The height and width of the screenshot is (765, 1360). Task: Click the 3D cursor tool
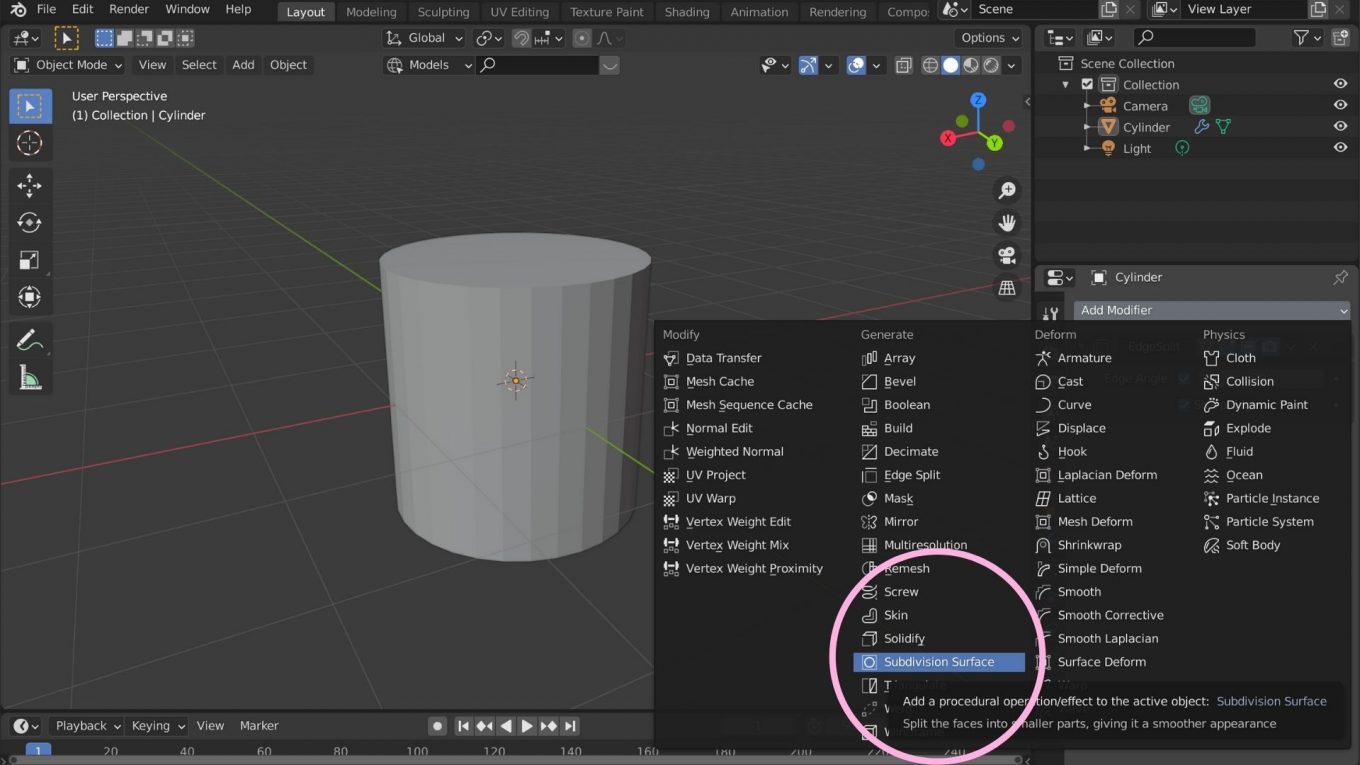tap(29, 142)
